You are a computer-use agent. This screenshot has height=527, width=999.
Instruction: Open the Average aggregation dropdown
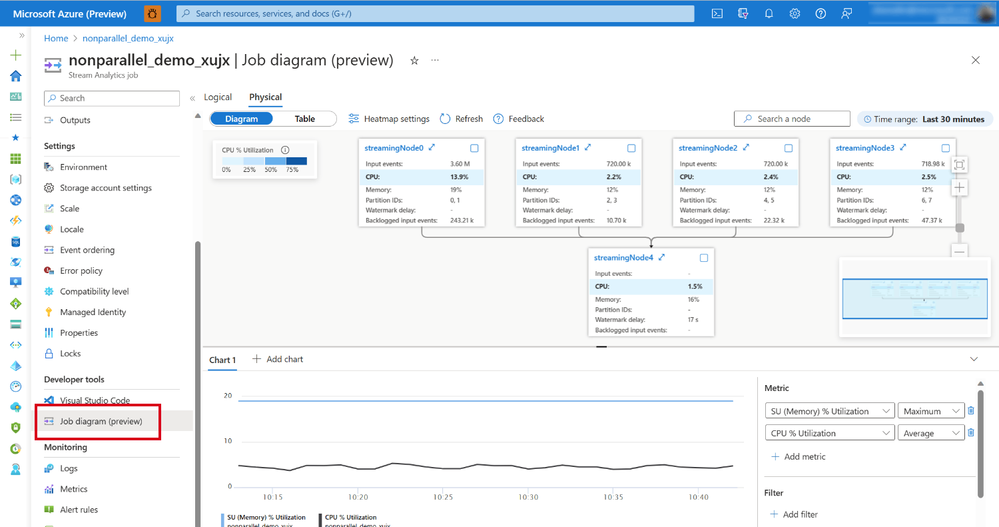pos(931,433)
